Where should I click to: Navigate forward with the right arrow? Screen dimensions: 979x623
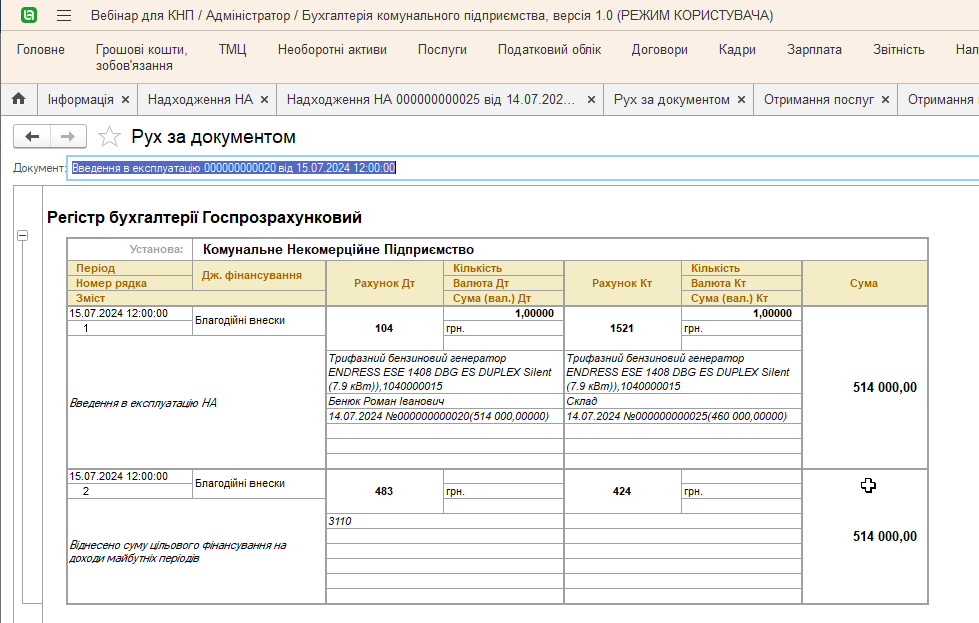click(68, 137)
